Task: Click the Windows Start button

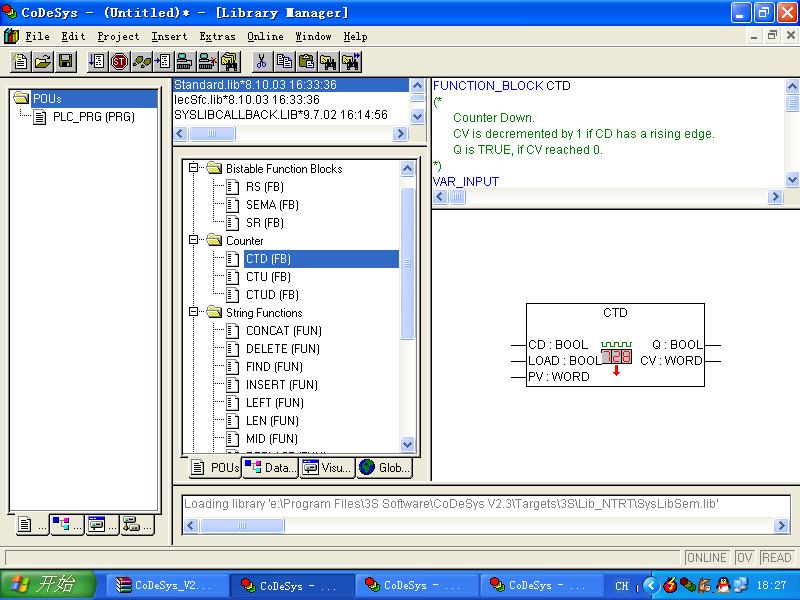Action: click(47, 585)
